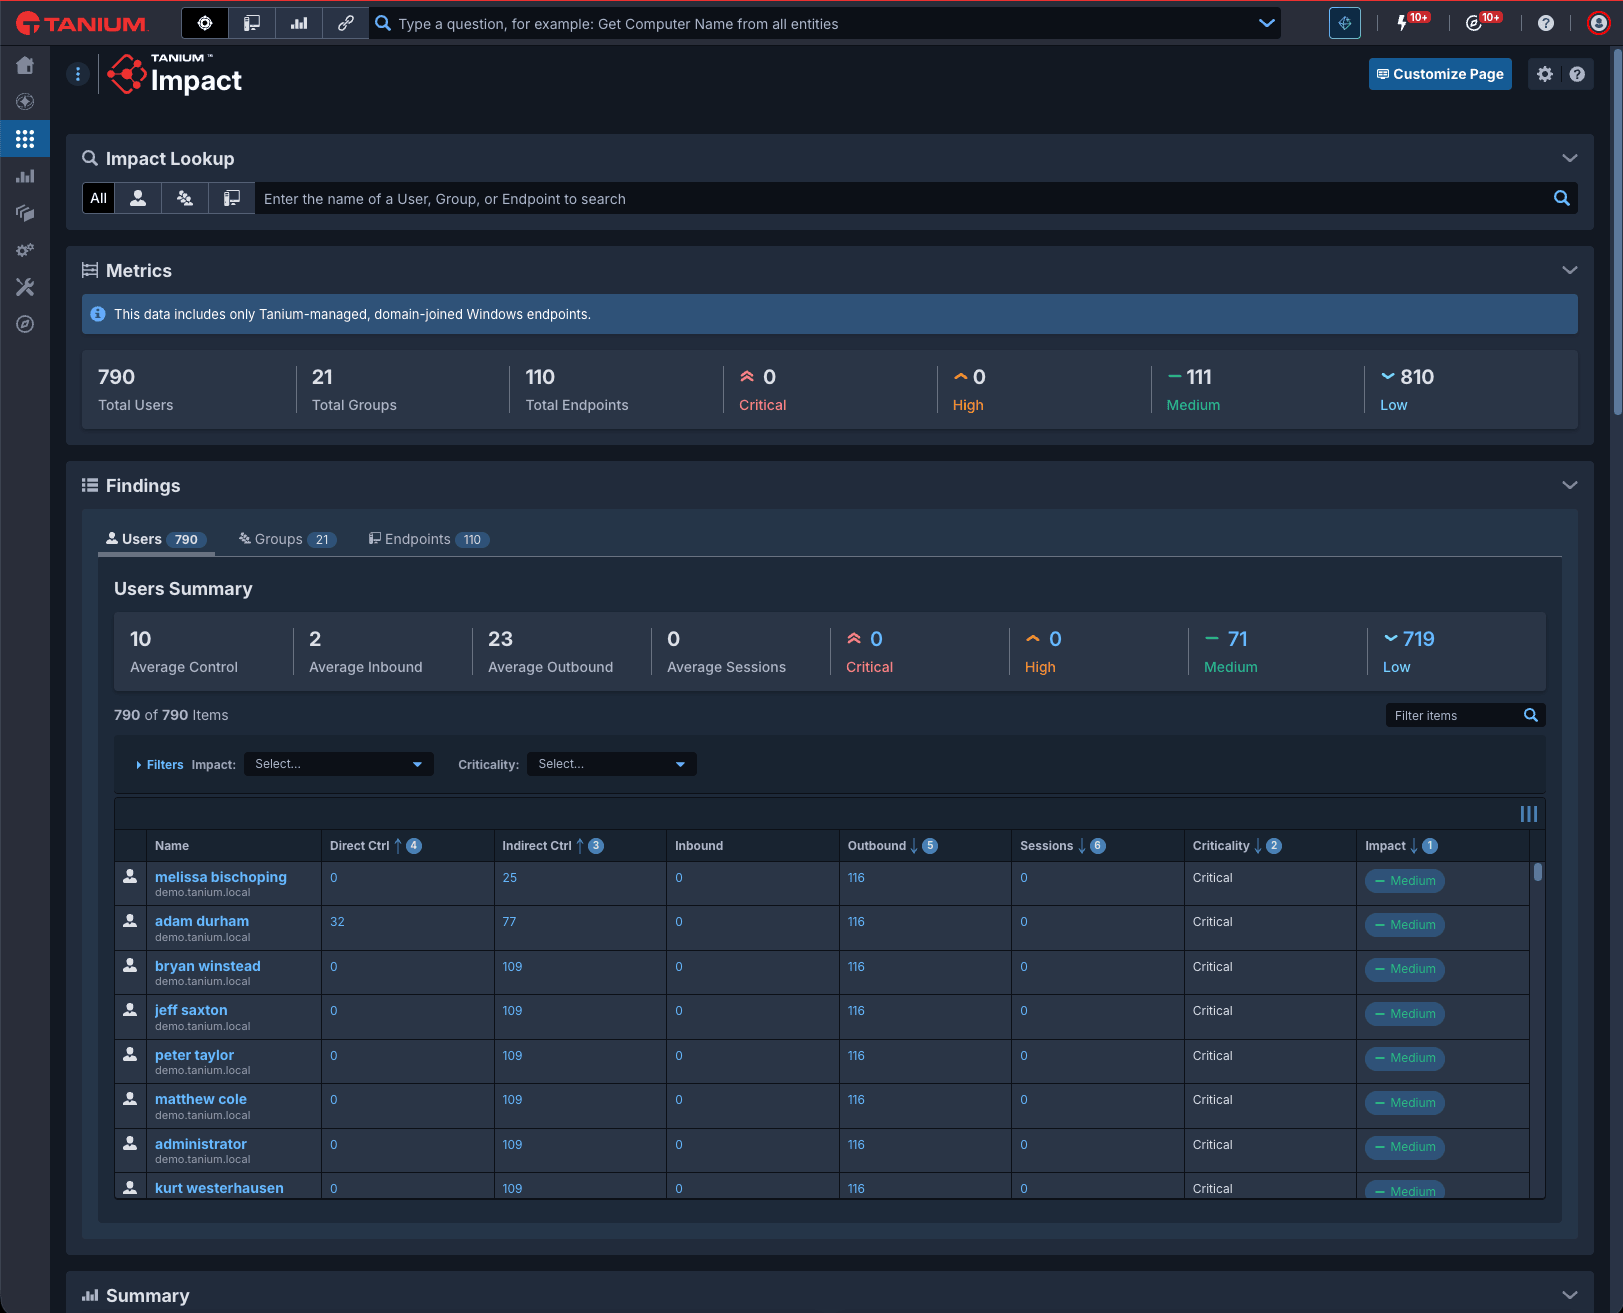Open the lightning bolt notifications with 10+ badge
Screen dimensions: 1623x1313
tap(1410, 22)
